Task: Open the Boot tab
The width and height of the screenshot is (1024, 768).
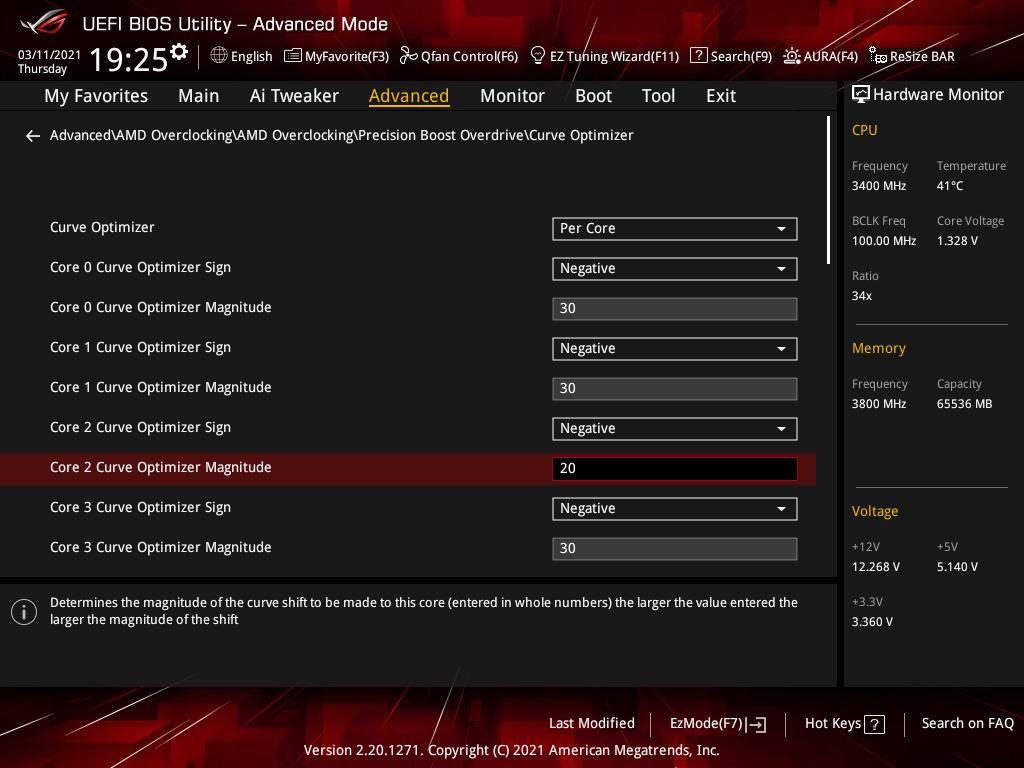Action: click(593, 96)
